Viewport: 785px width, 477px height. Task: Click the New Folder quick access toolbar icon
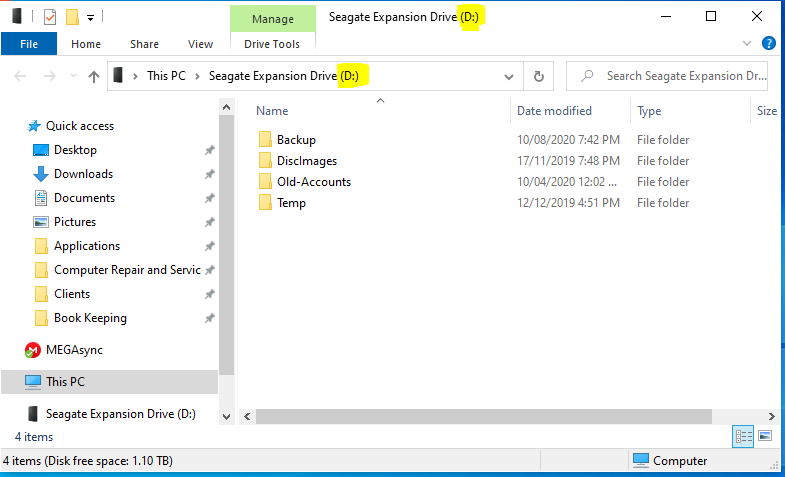(x=73, y=18)
